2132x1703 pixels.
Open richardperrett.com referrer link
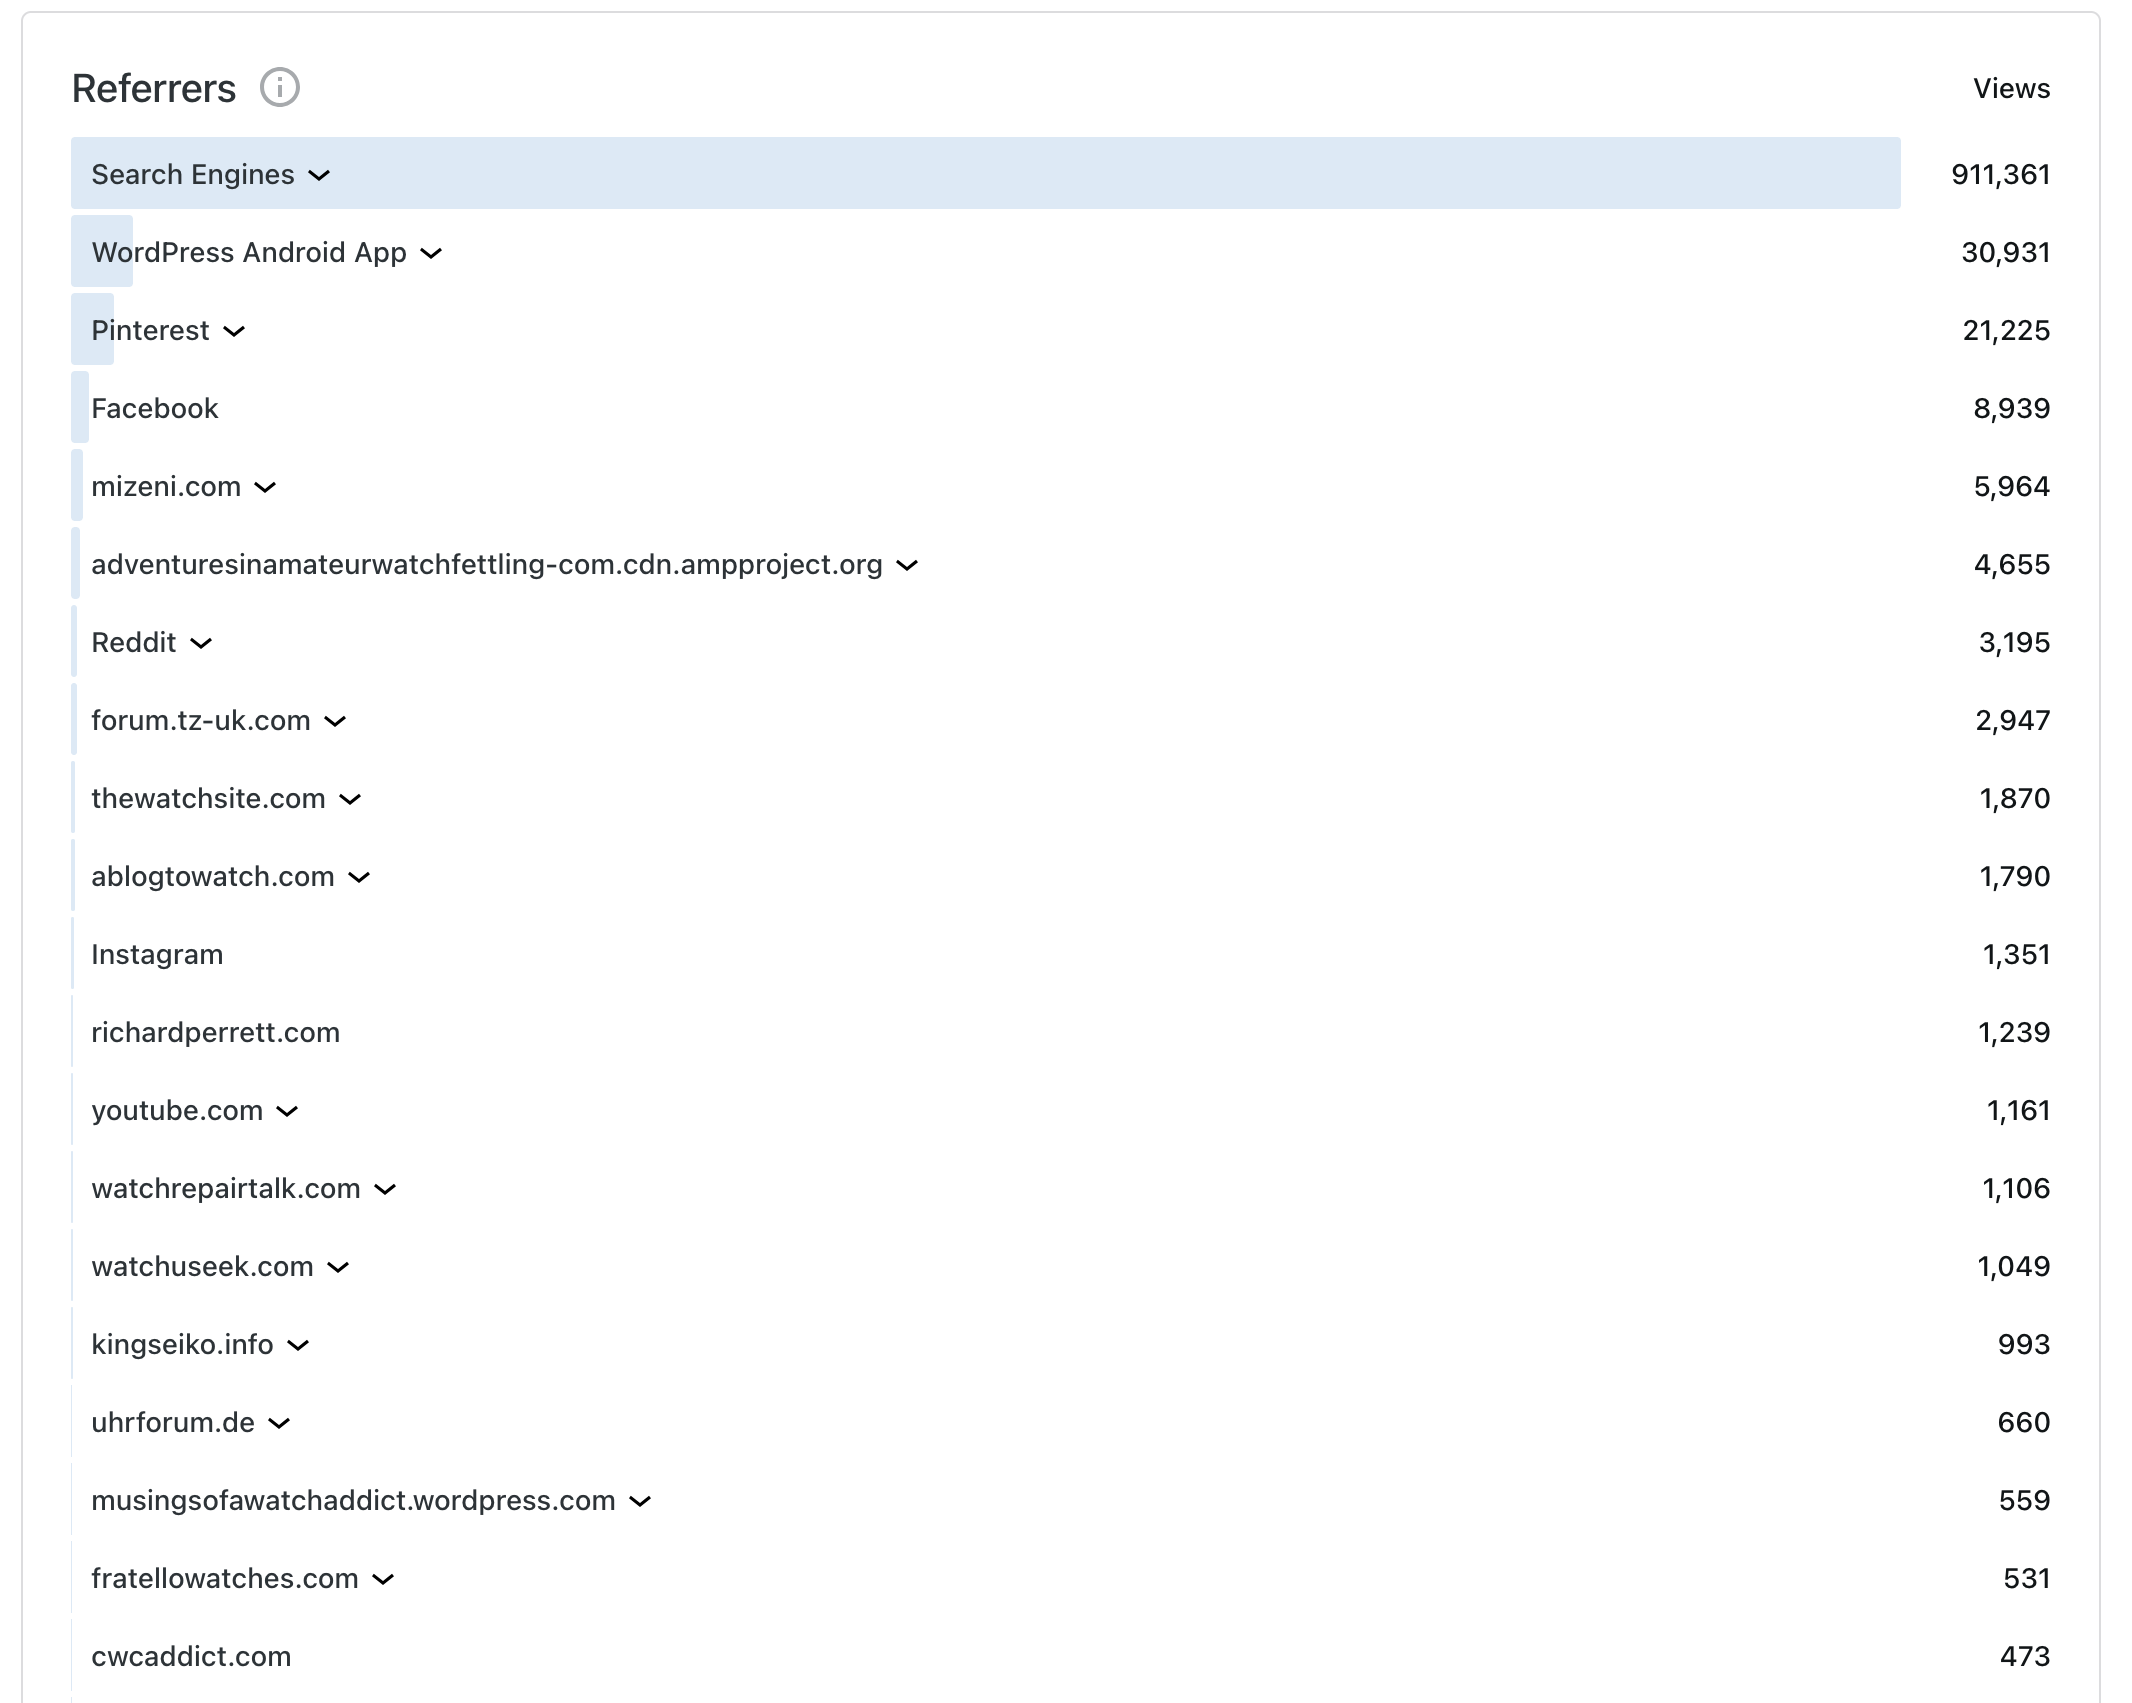[215, 1032]
